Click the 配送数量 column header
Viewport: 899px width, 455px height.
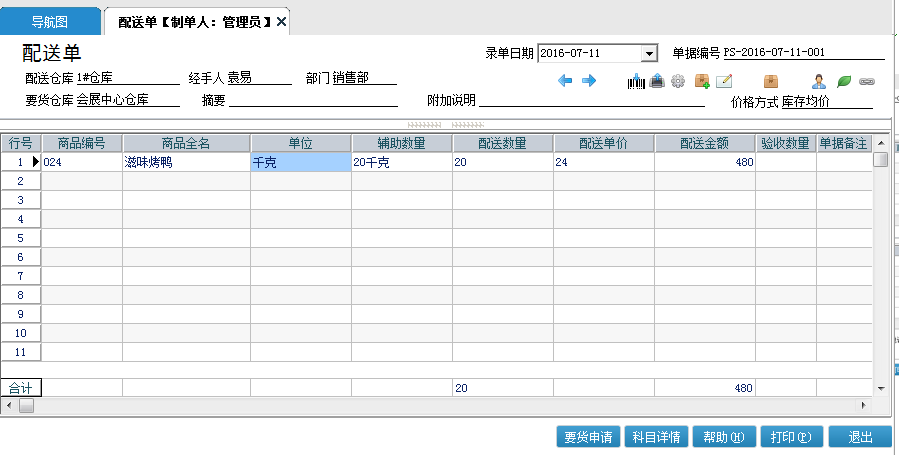coord(503,143)
